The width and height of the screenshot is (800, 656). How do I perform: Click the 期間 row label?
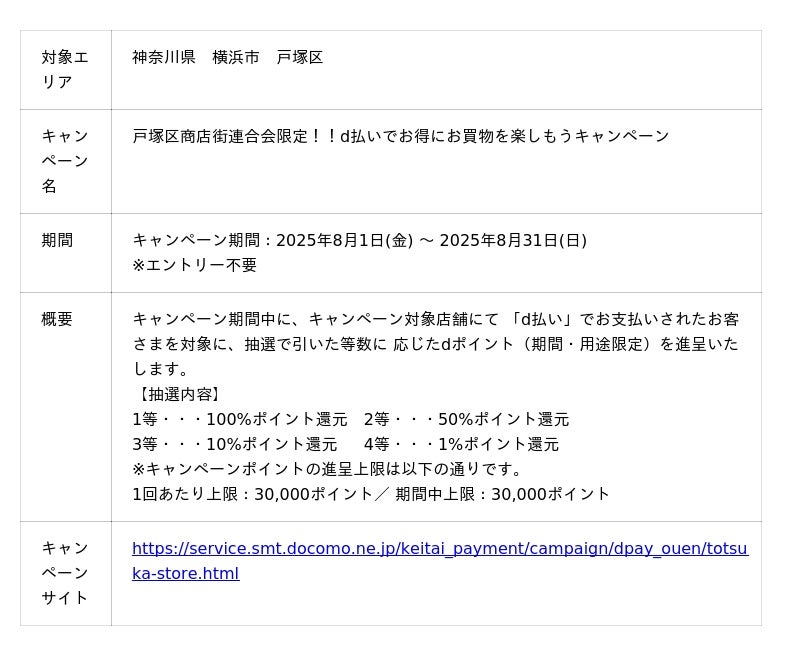pos(57,241)
